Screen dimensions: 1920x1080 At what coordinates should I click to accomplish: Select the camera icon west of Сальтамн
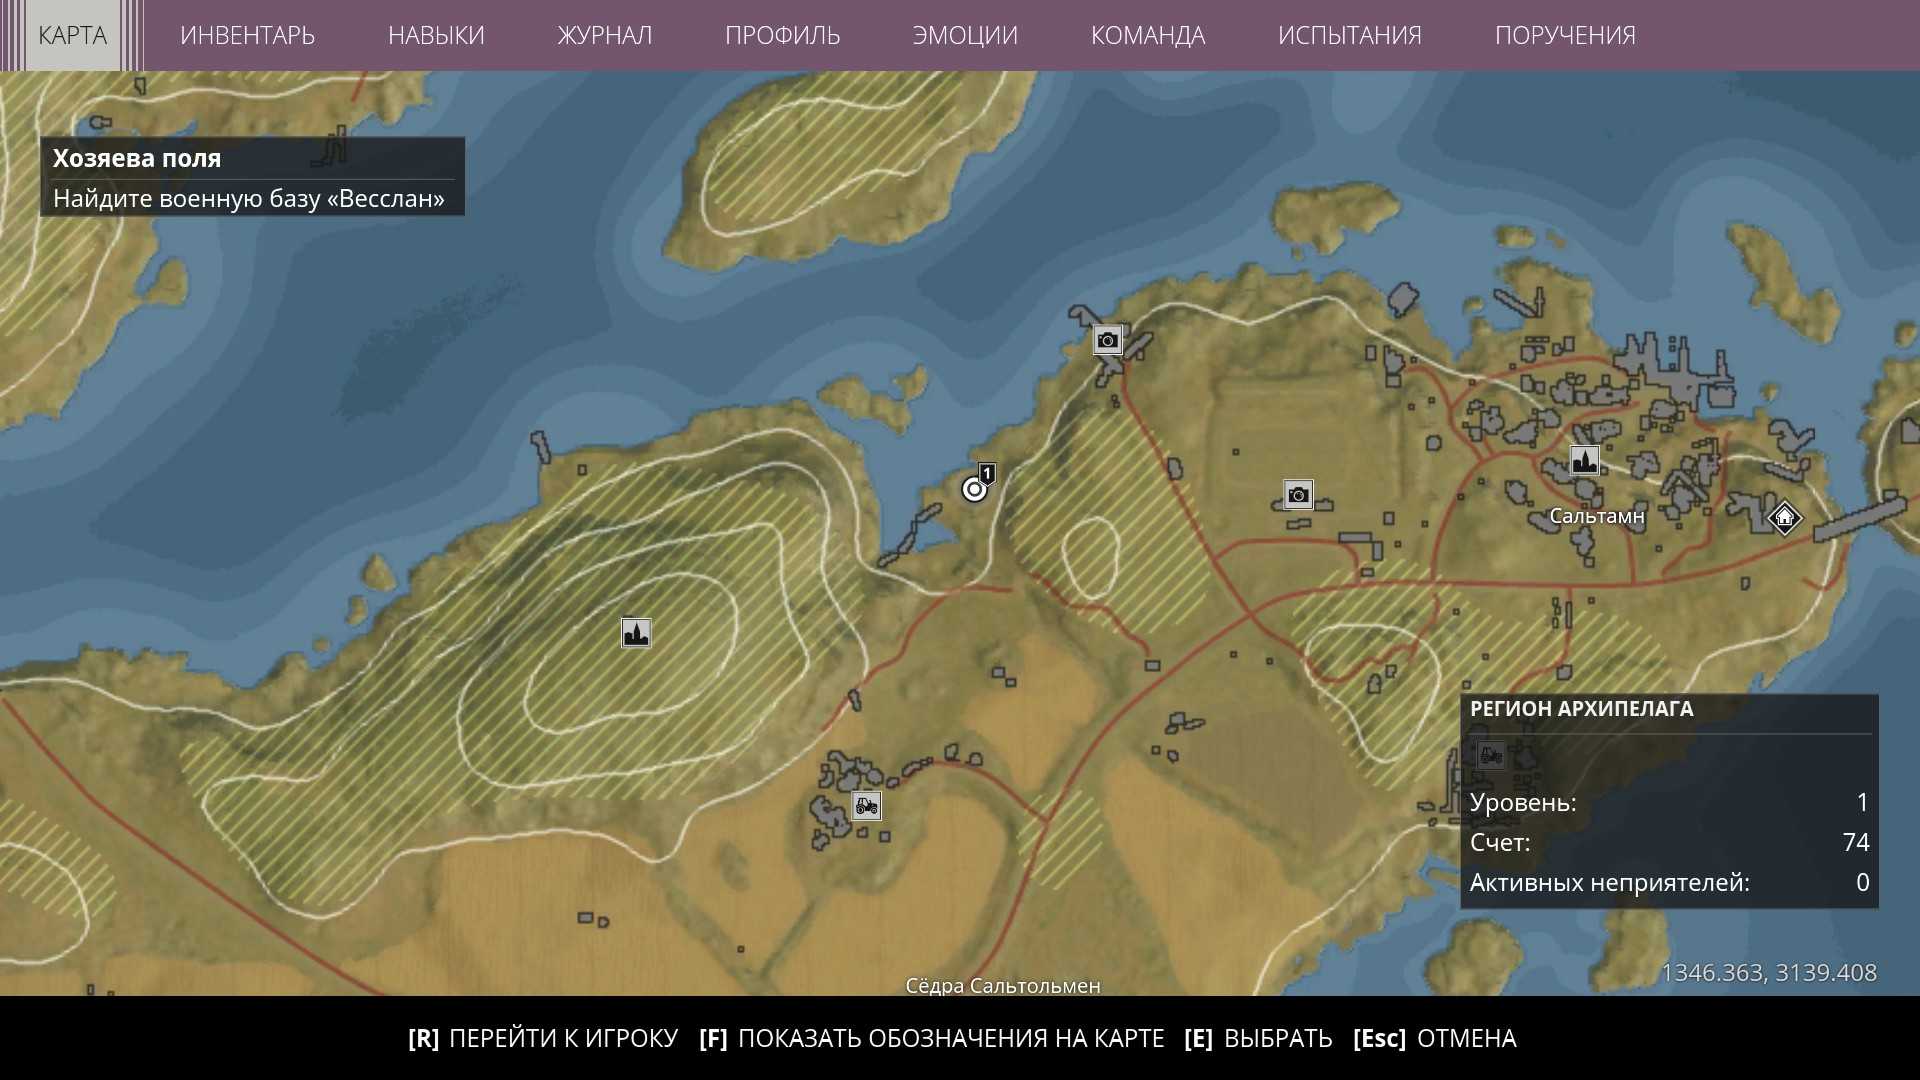1298,495
